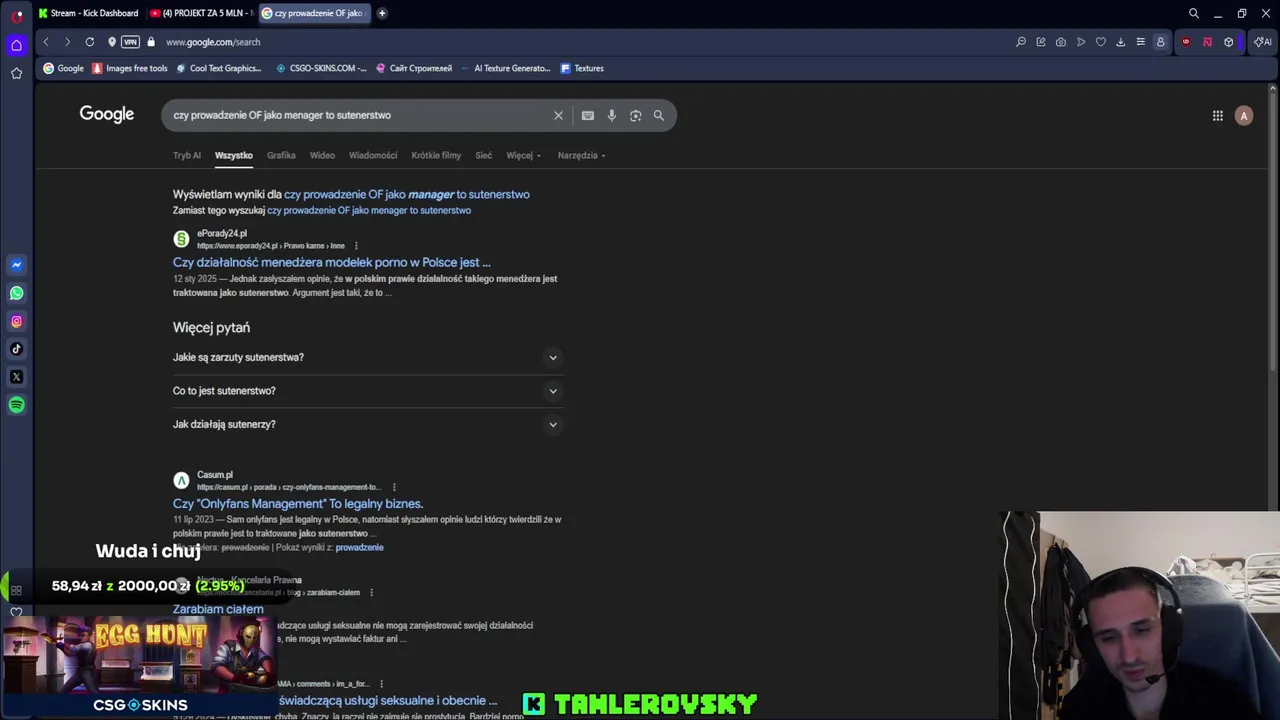
Task: Expand 'Jakie są zarzuty sutenerstwa?' question
Action: coord(368,357)
